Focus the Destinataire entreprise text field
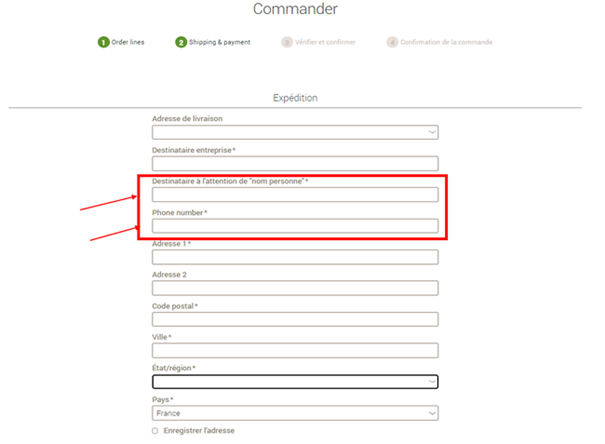Image resolution: width=605 pixels, height=444 pixels. tap(295, 163)
